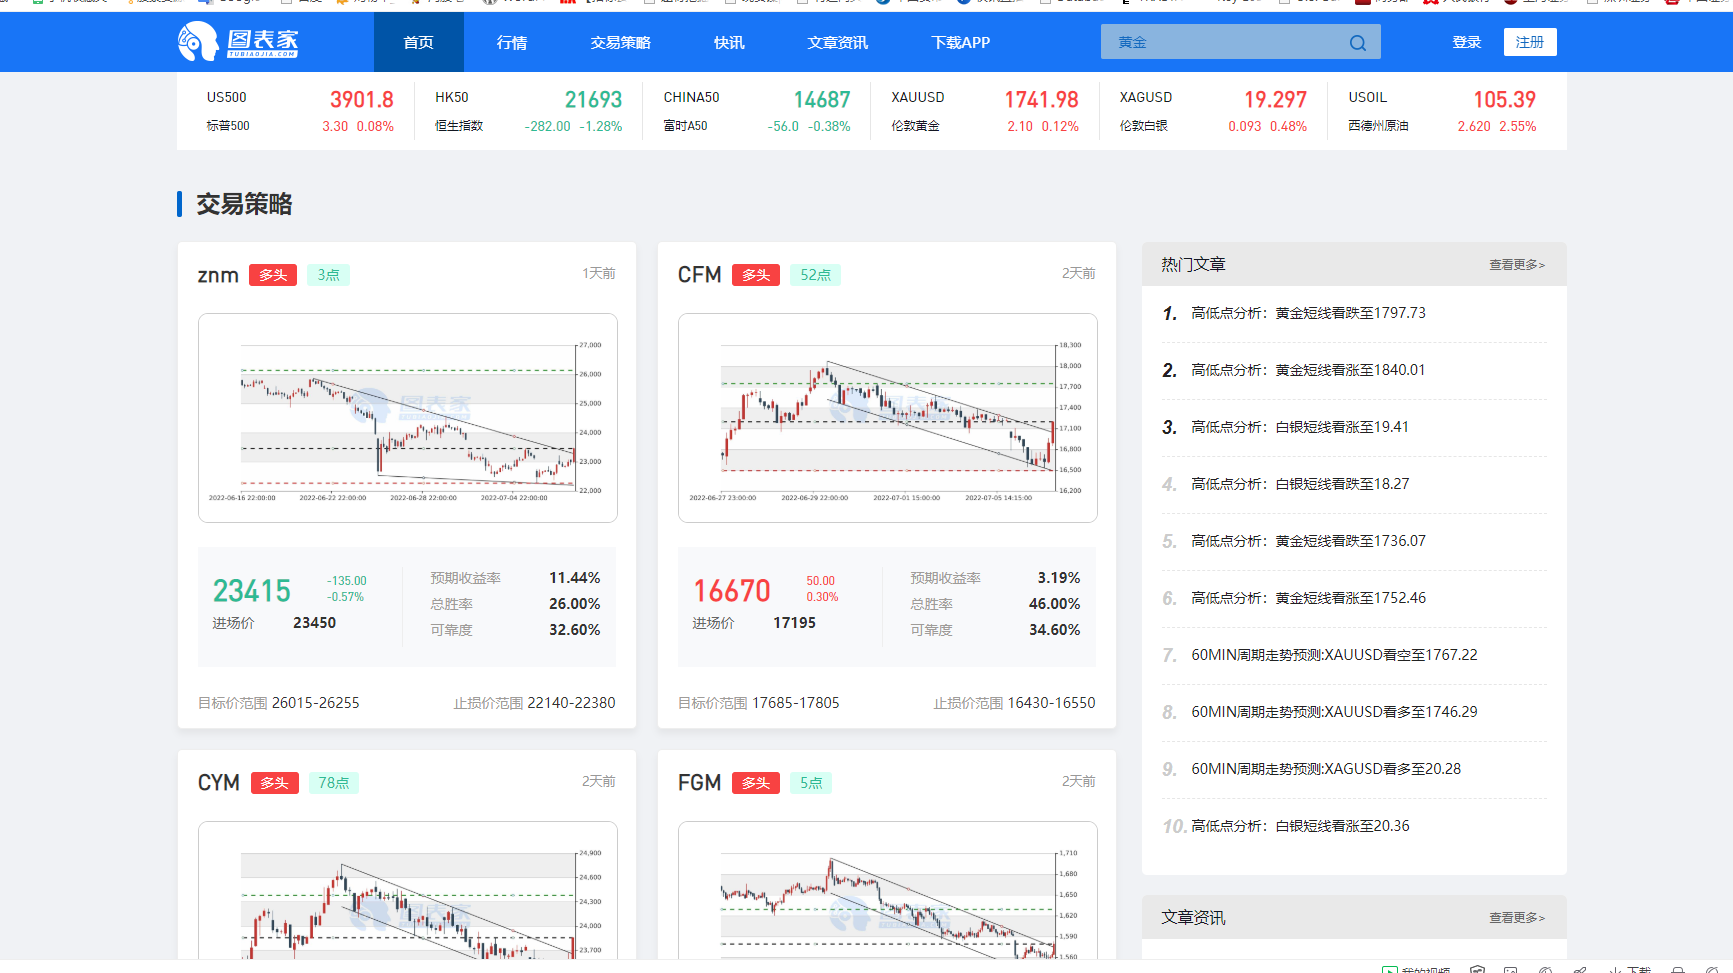Focus the 黄金 search input field
This screenshot has height=973, width=1733.
pyautogui.click(x=1225, y=43)
